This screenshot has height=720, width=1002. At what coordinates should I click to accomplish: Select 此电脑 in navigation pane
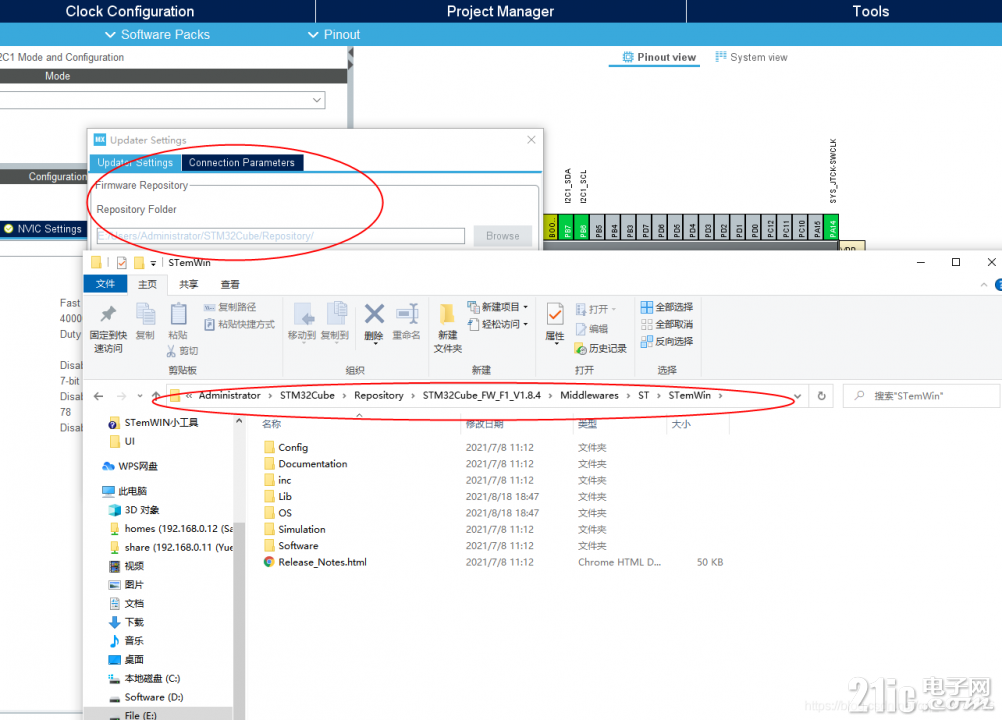132,491
